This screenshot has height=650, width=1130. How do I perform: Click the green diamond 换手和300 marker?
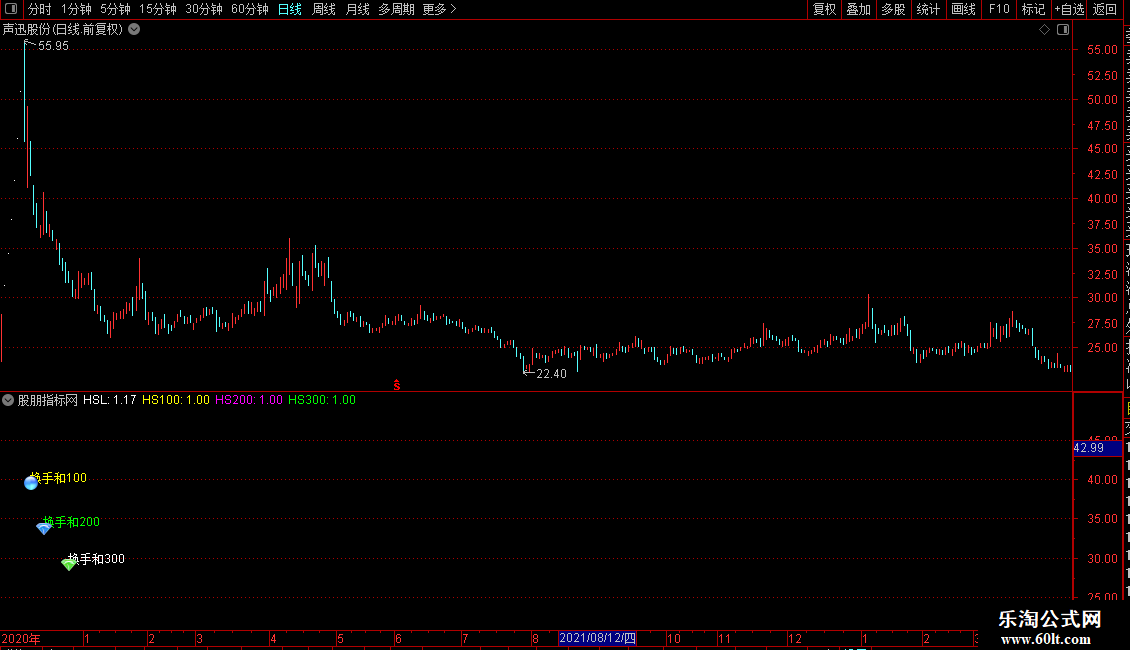click(x=68, y=564)
